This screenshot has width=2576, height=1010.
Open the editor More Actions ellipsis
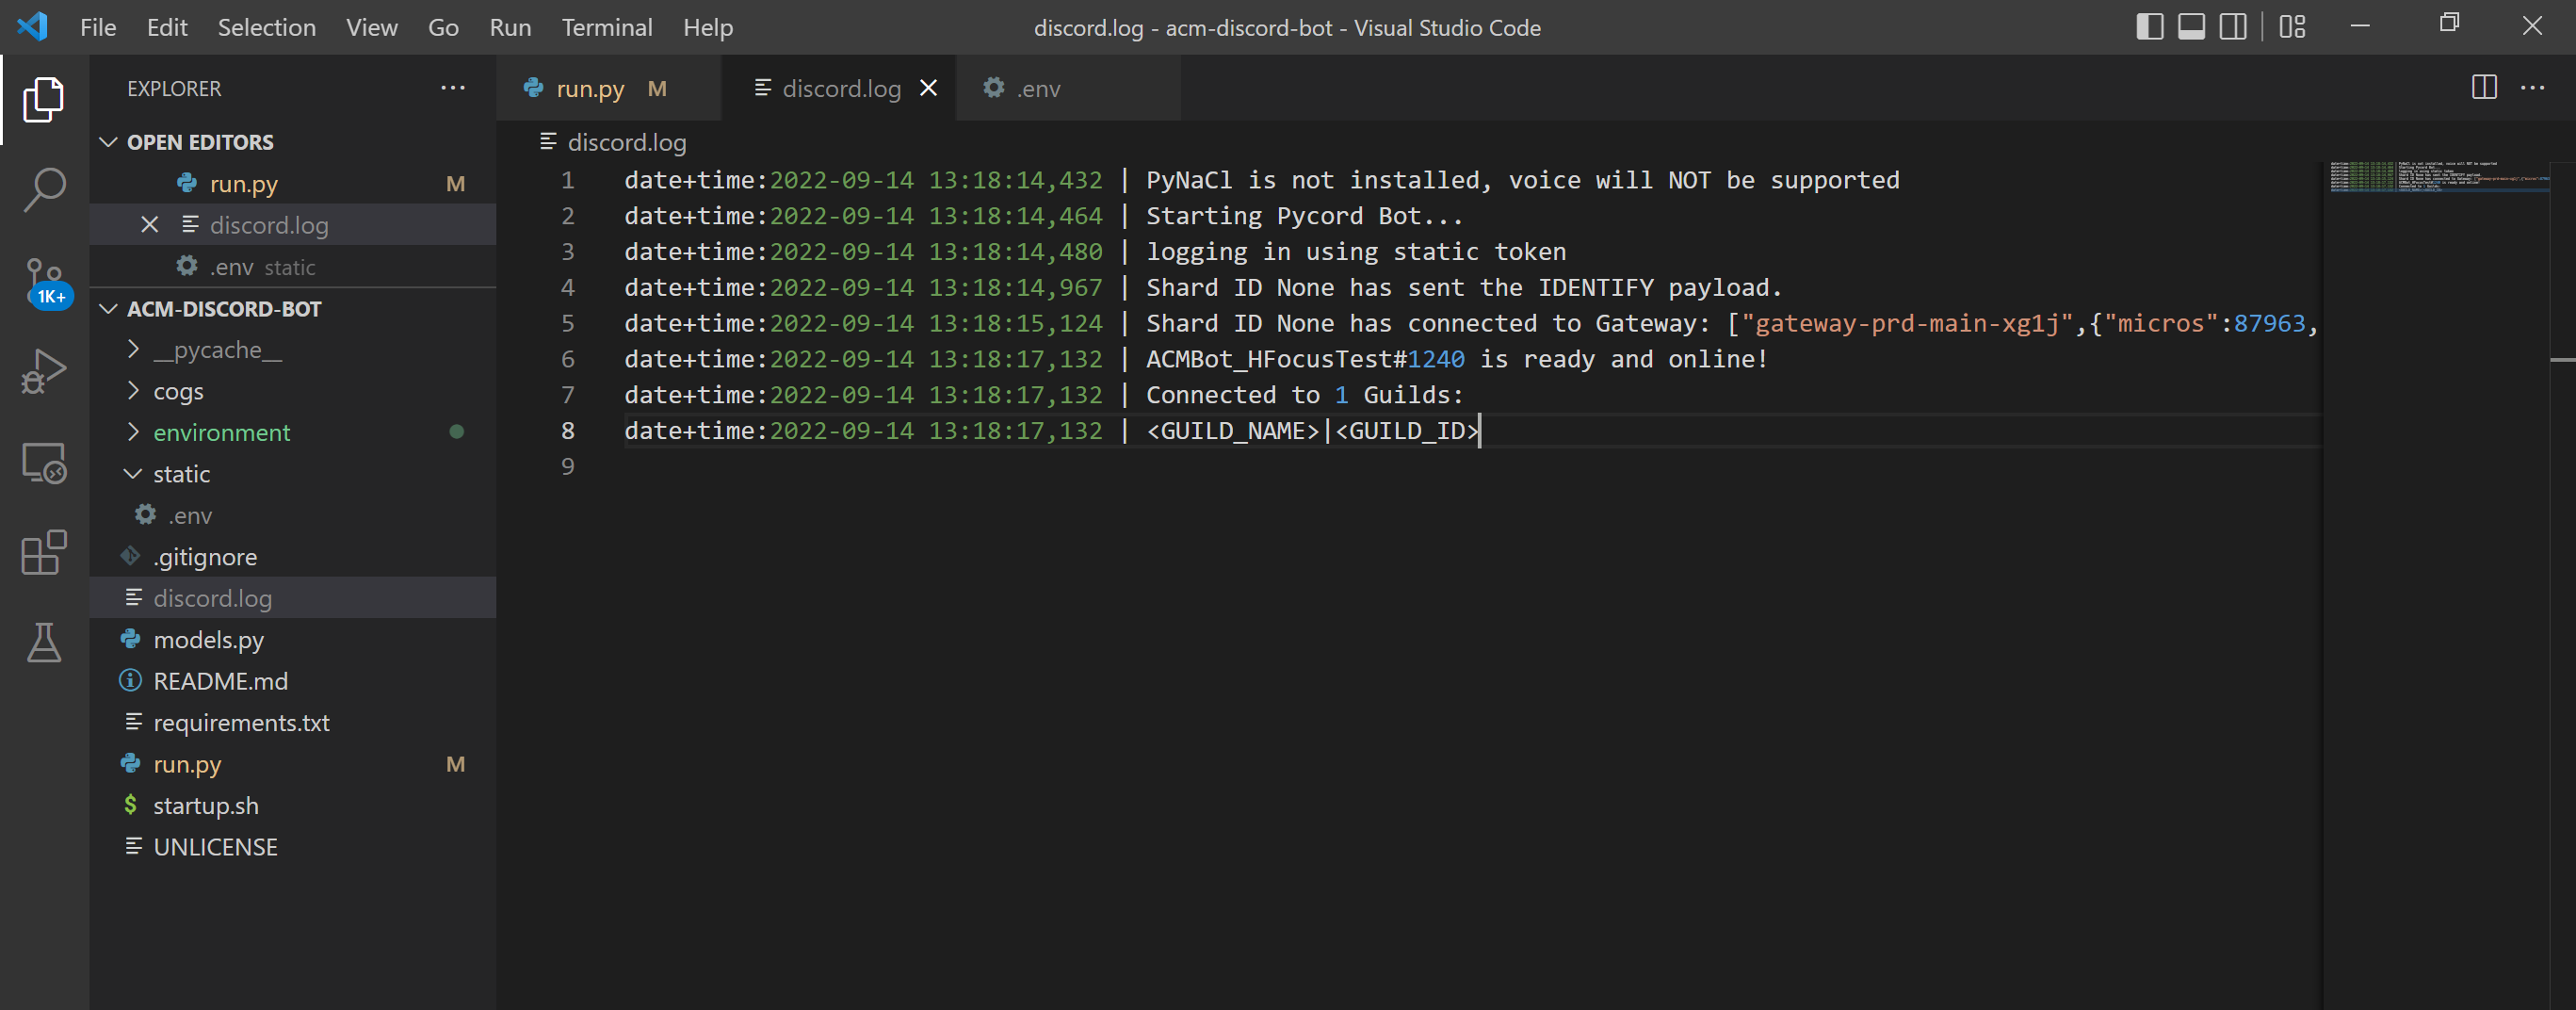[x=2532, y=88]
